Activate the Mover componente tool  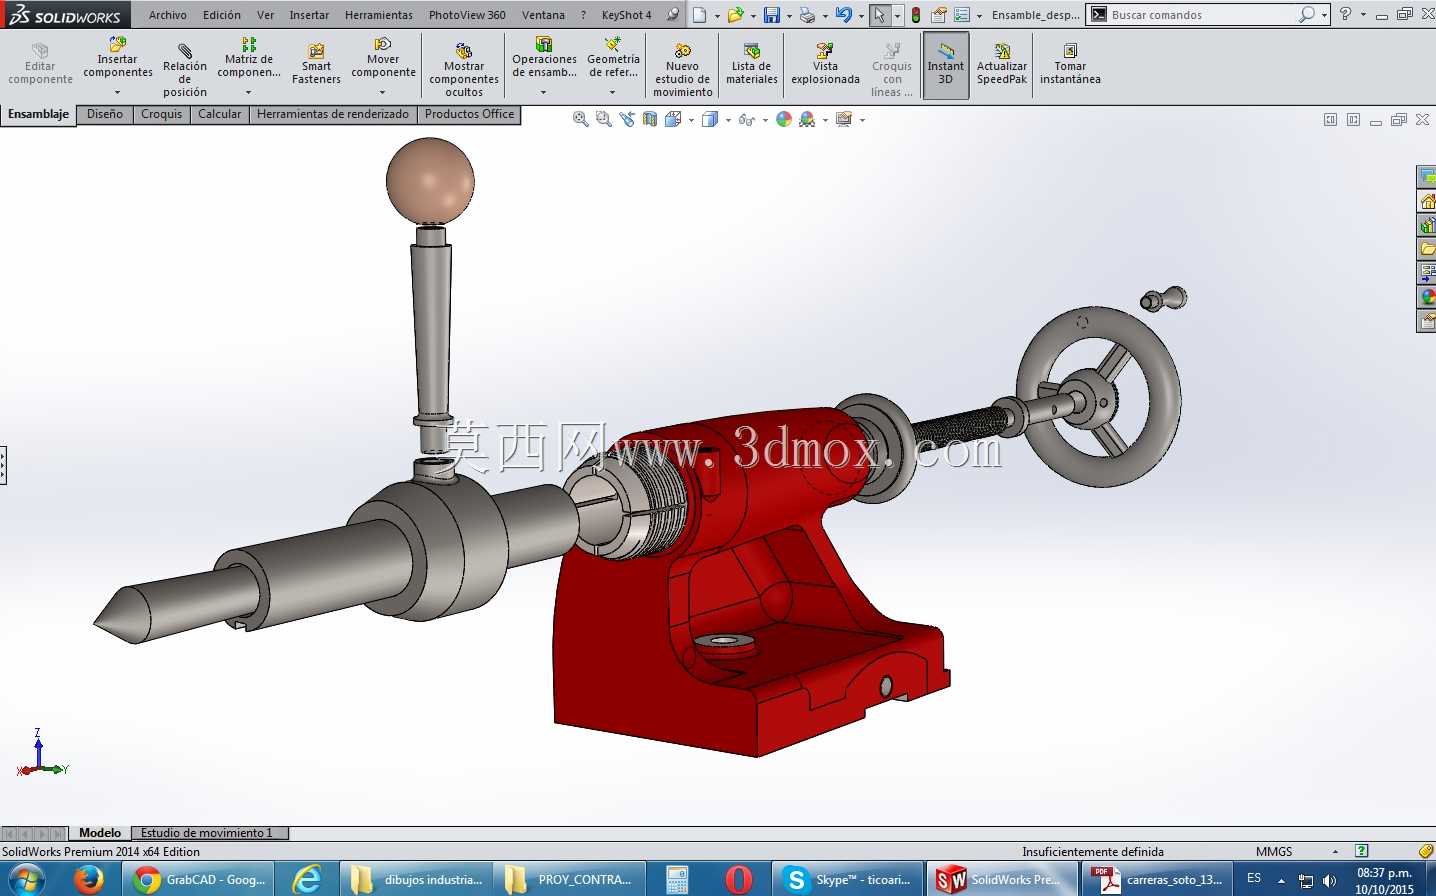383,58
